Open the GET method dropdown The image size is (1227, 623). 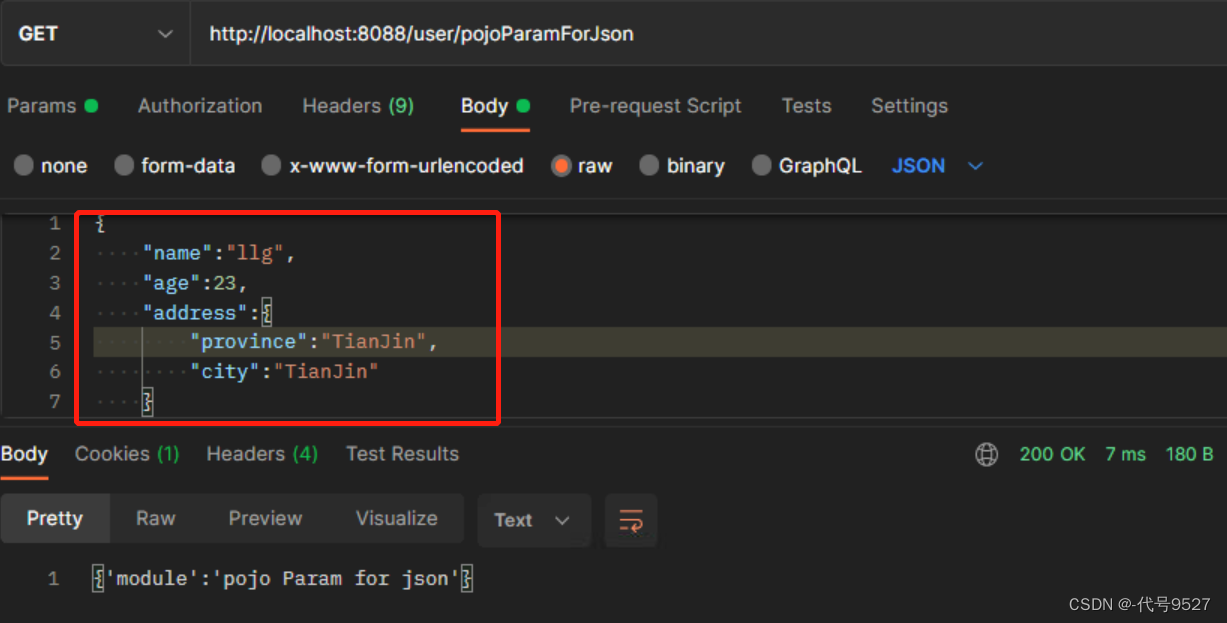95,34
